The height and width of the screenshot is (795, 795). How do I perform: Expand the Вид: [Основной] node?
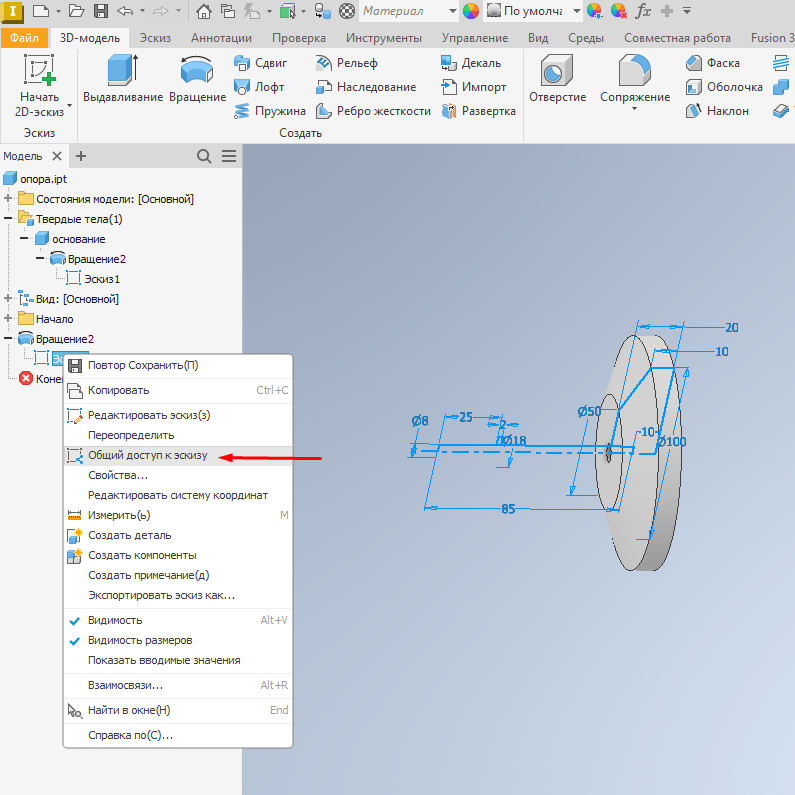tap(8, 299)
